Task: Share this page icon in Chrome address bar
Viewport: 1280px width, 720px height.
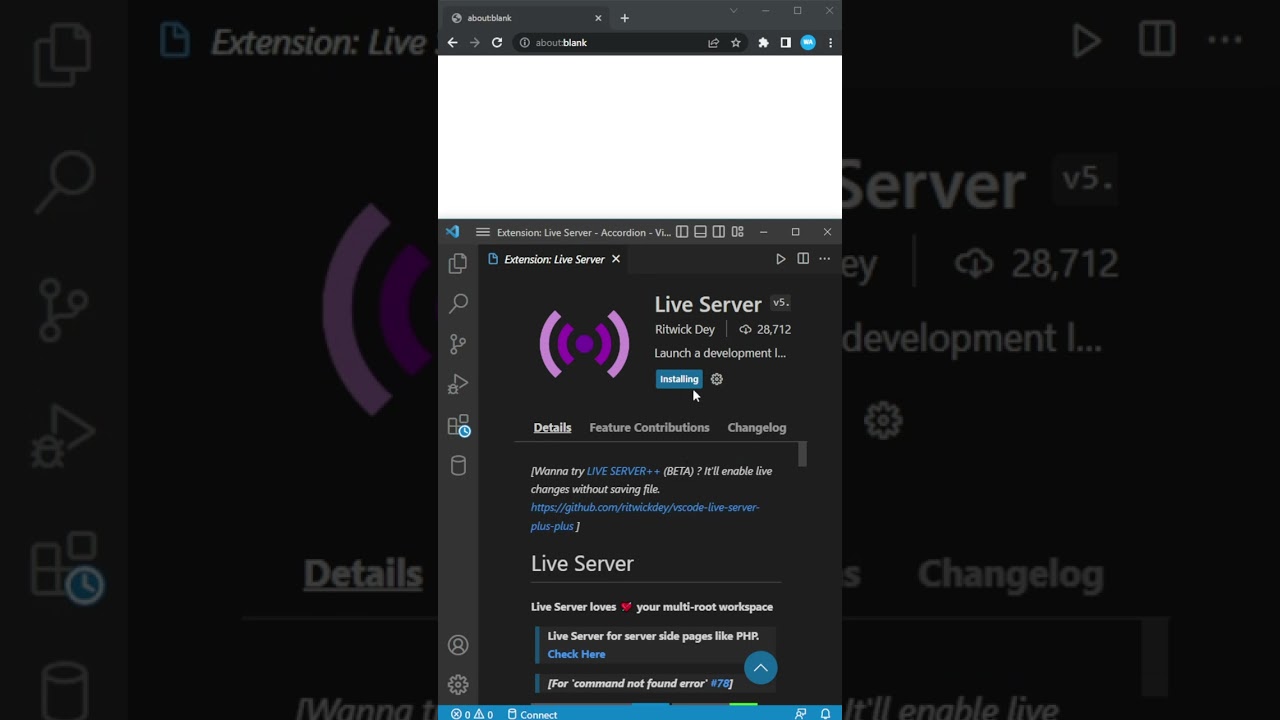Action: 713,43
